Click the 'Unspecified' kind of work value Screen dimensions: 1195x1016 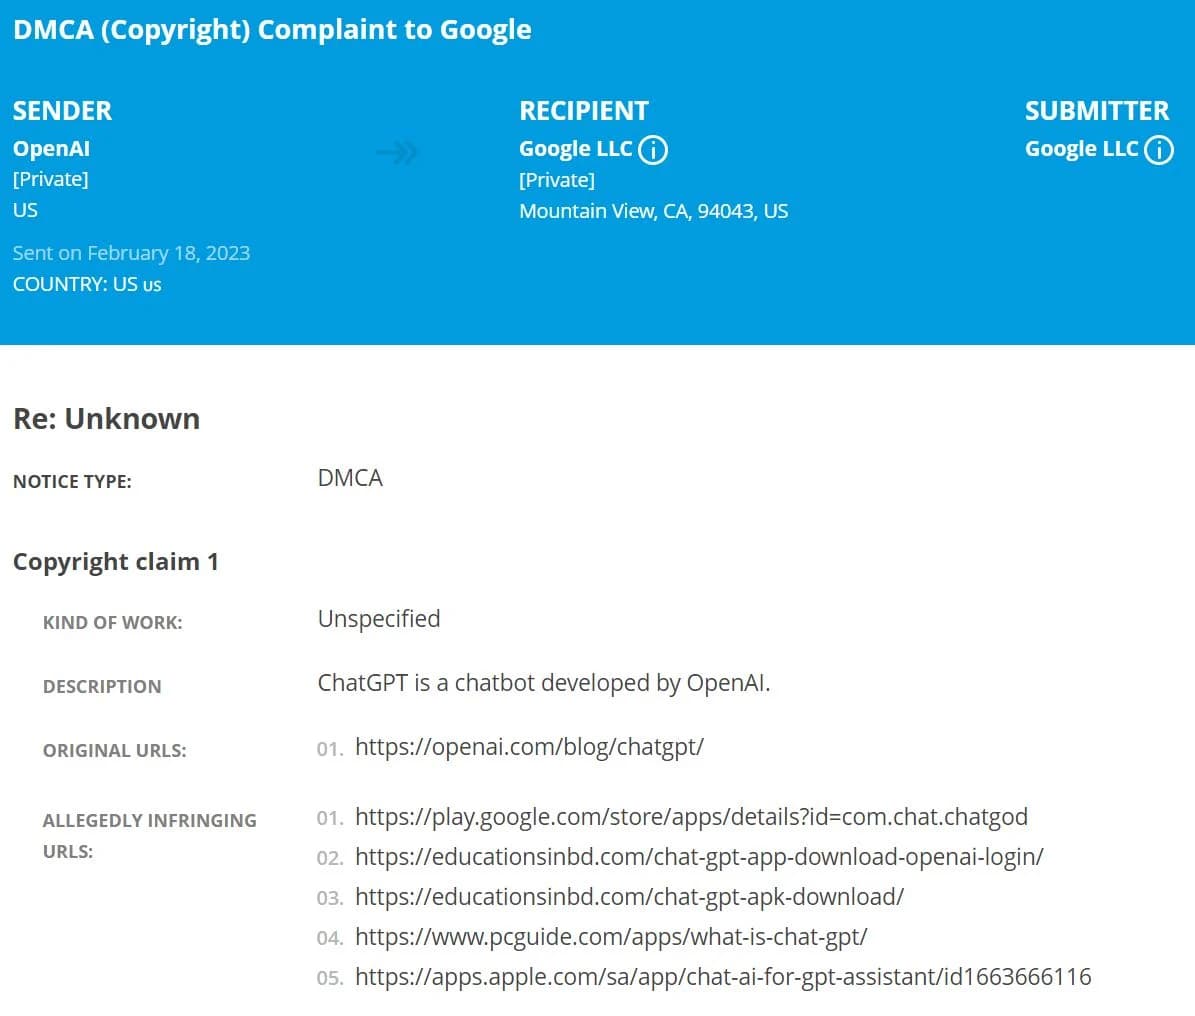click(x=378, y=619)
